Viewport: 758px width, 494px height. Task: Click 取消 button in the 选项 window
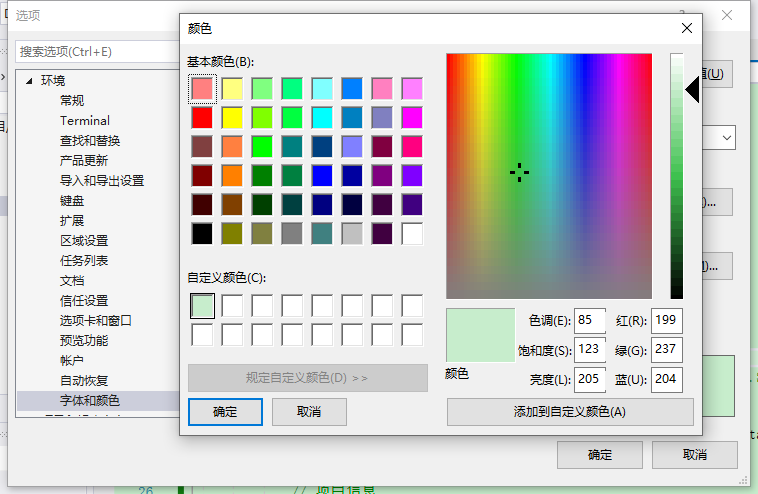695,455
